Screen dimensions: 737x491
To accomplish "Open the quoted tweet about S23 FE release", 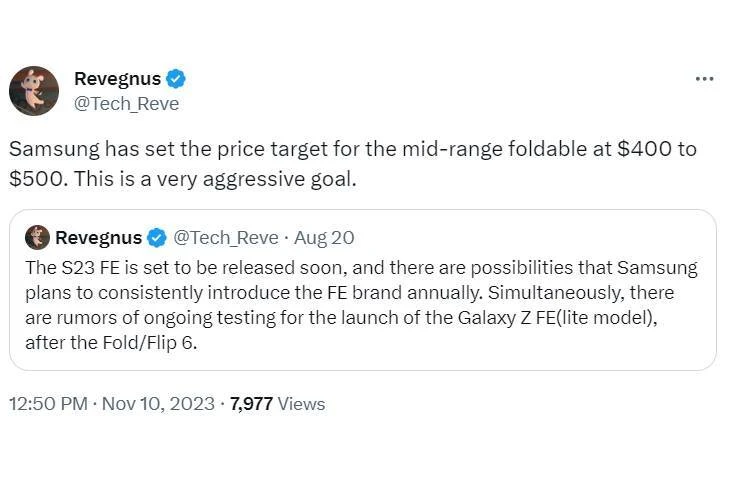I will 362,290.
